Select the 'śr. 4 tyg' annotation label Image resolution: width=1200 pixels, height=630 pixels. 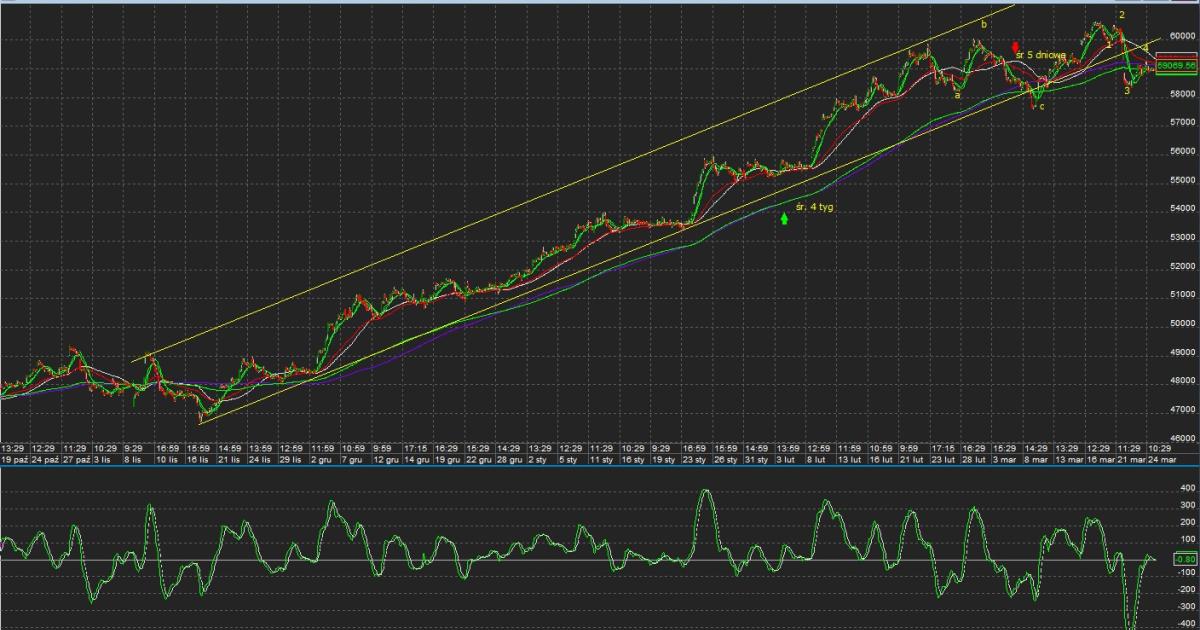pos(815,208)
